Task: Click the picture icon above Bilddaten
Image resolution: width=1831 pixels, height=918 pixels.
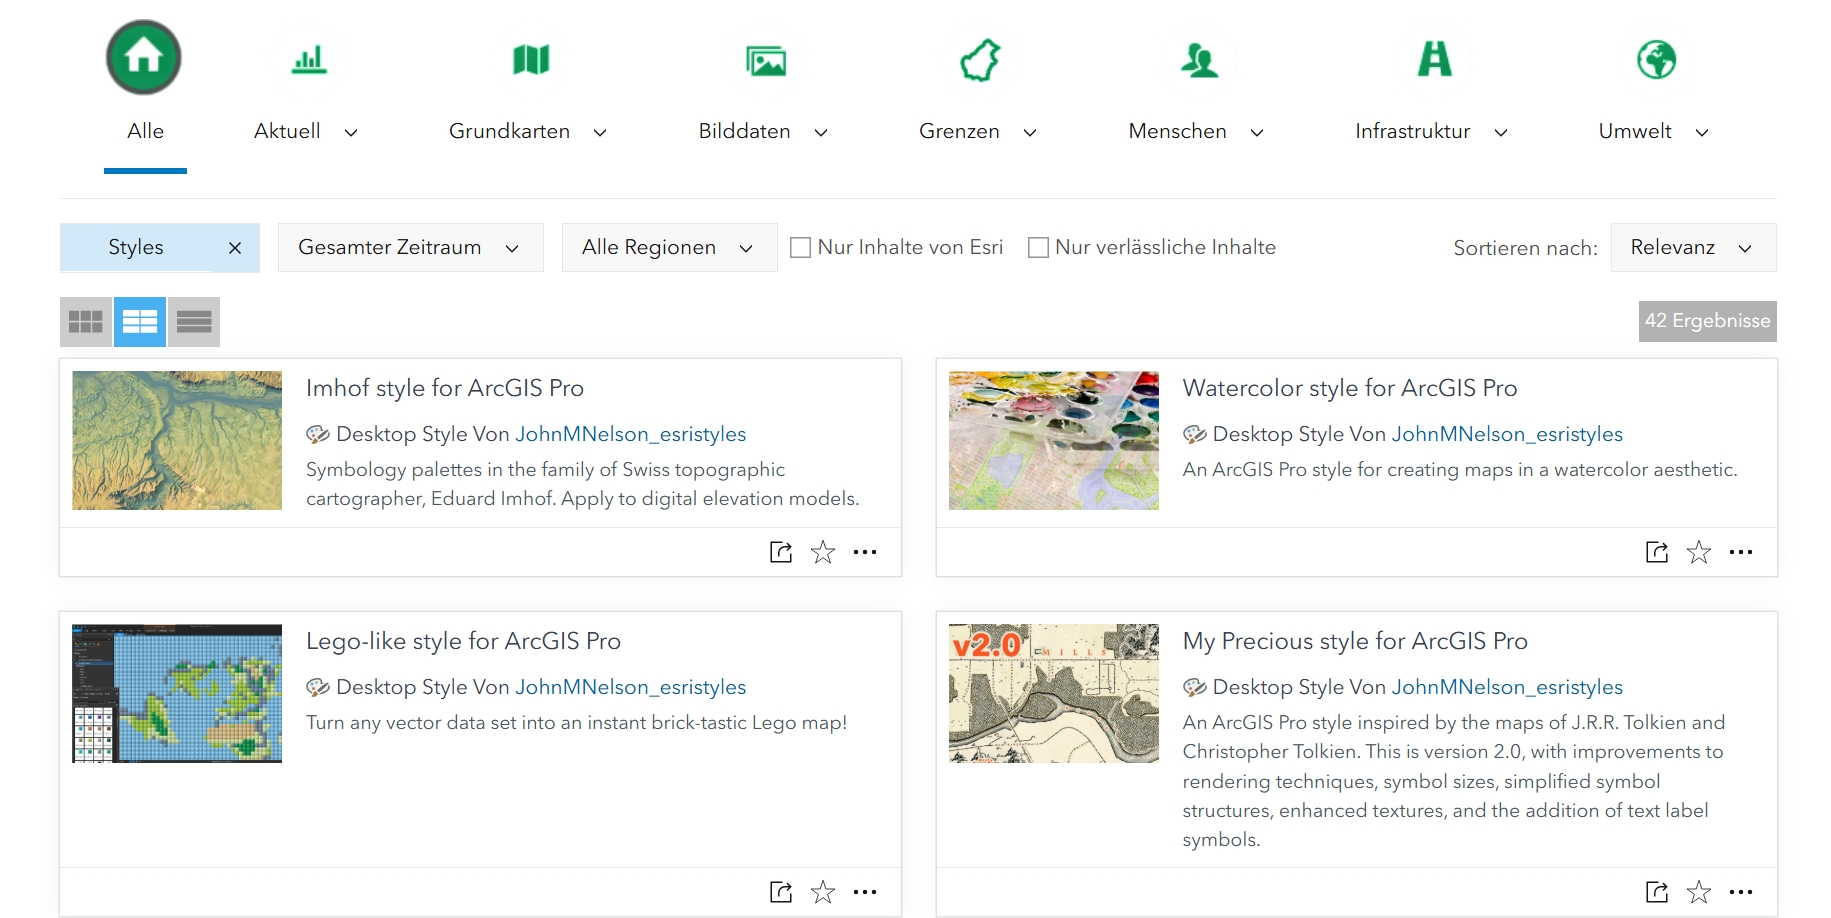Action: 766,61
